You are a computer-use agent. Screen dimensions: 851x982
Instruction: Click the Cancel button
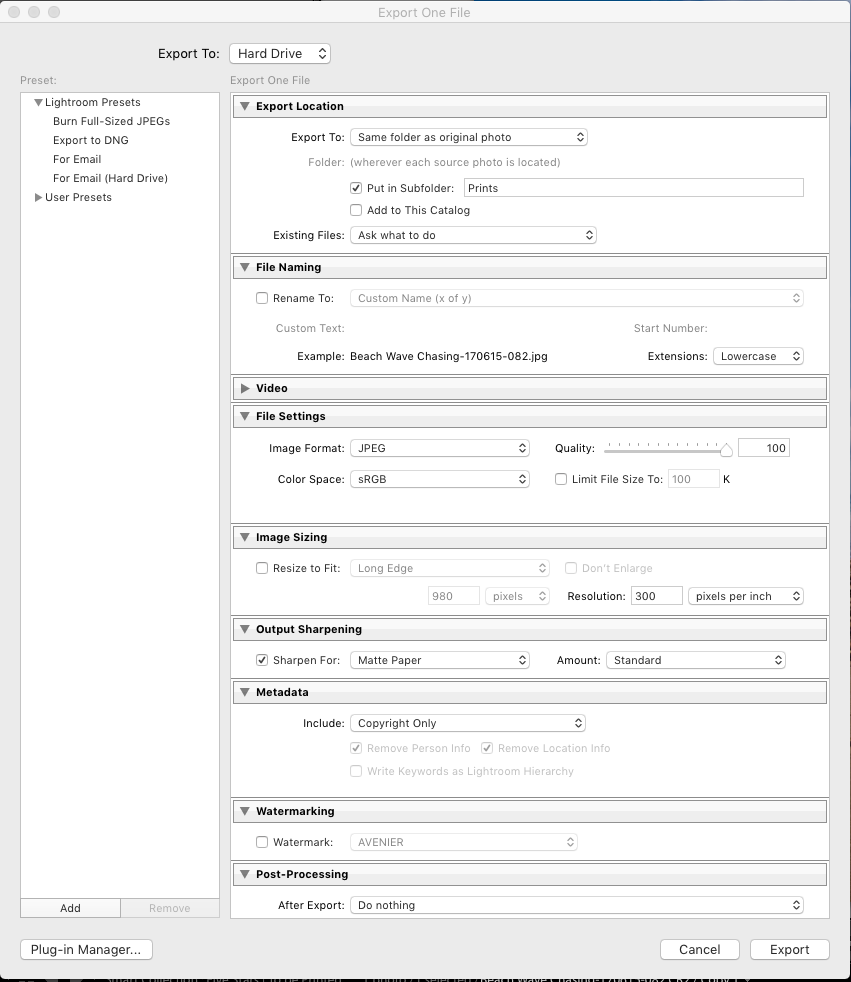pos(699,949)
